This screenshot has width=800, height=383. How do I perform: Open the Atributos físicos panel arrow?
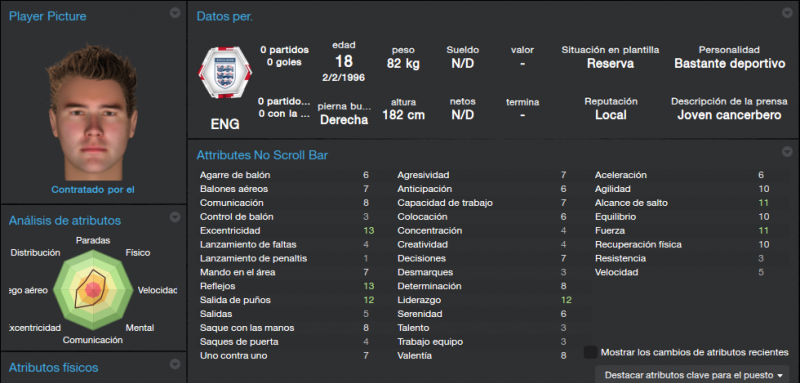[175, 364]
